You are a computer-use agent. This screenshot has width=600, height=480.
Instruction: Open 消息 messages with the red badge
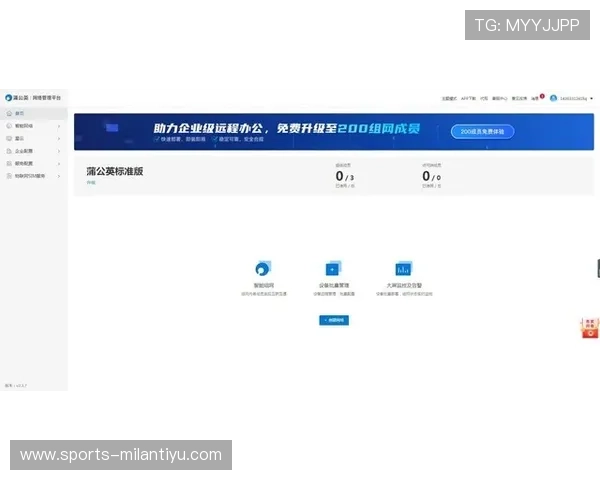point(537,98)
